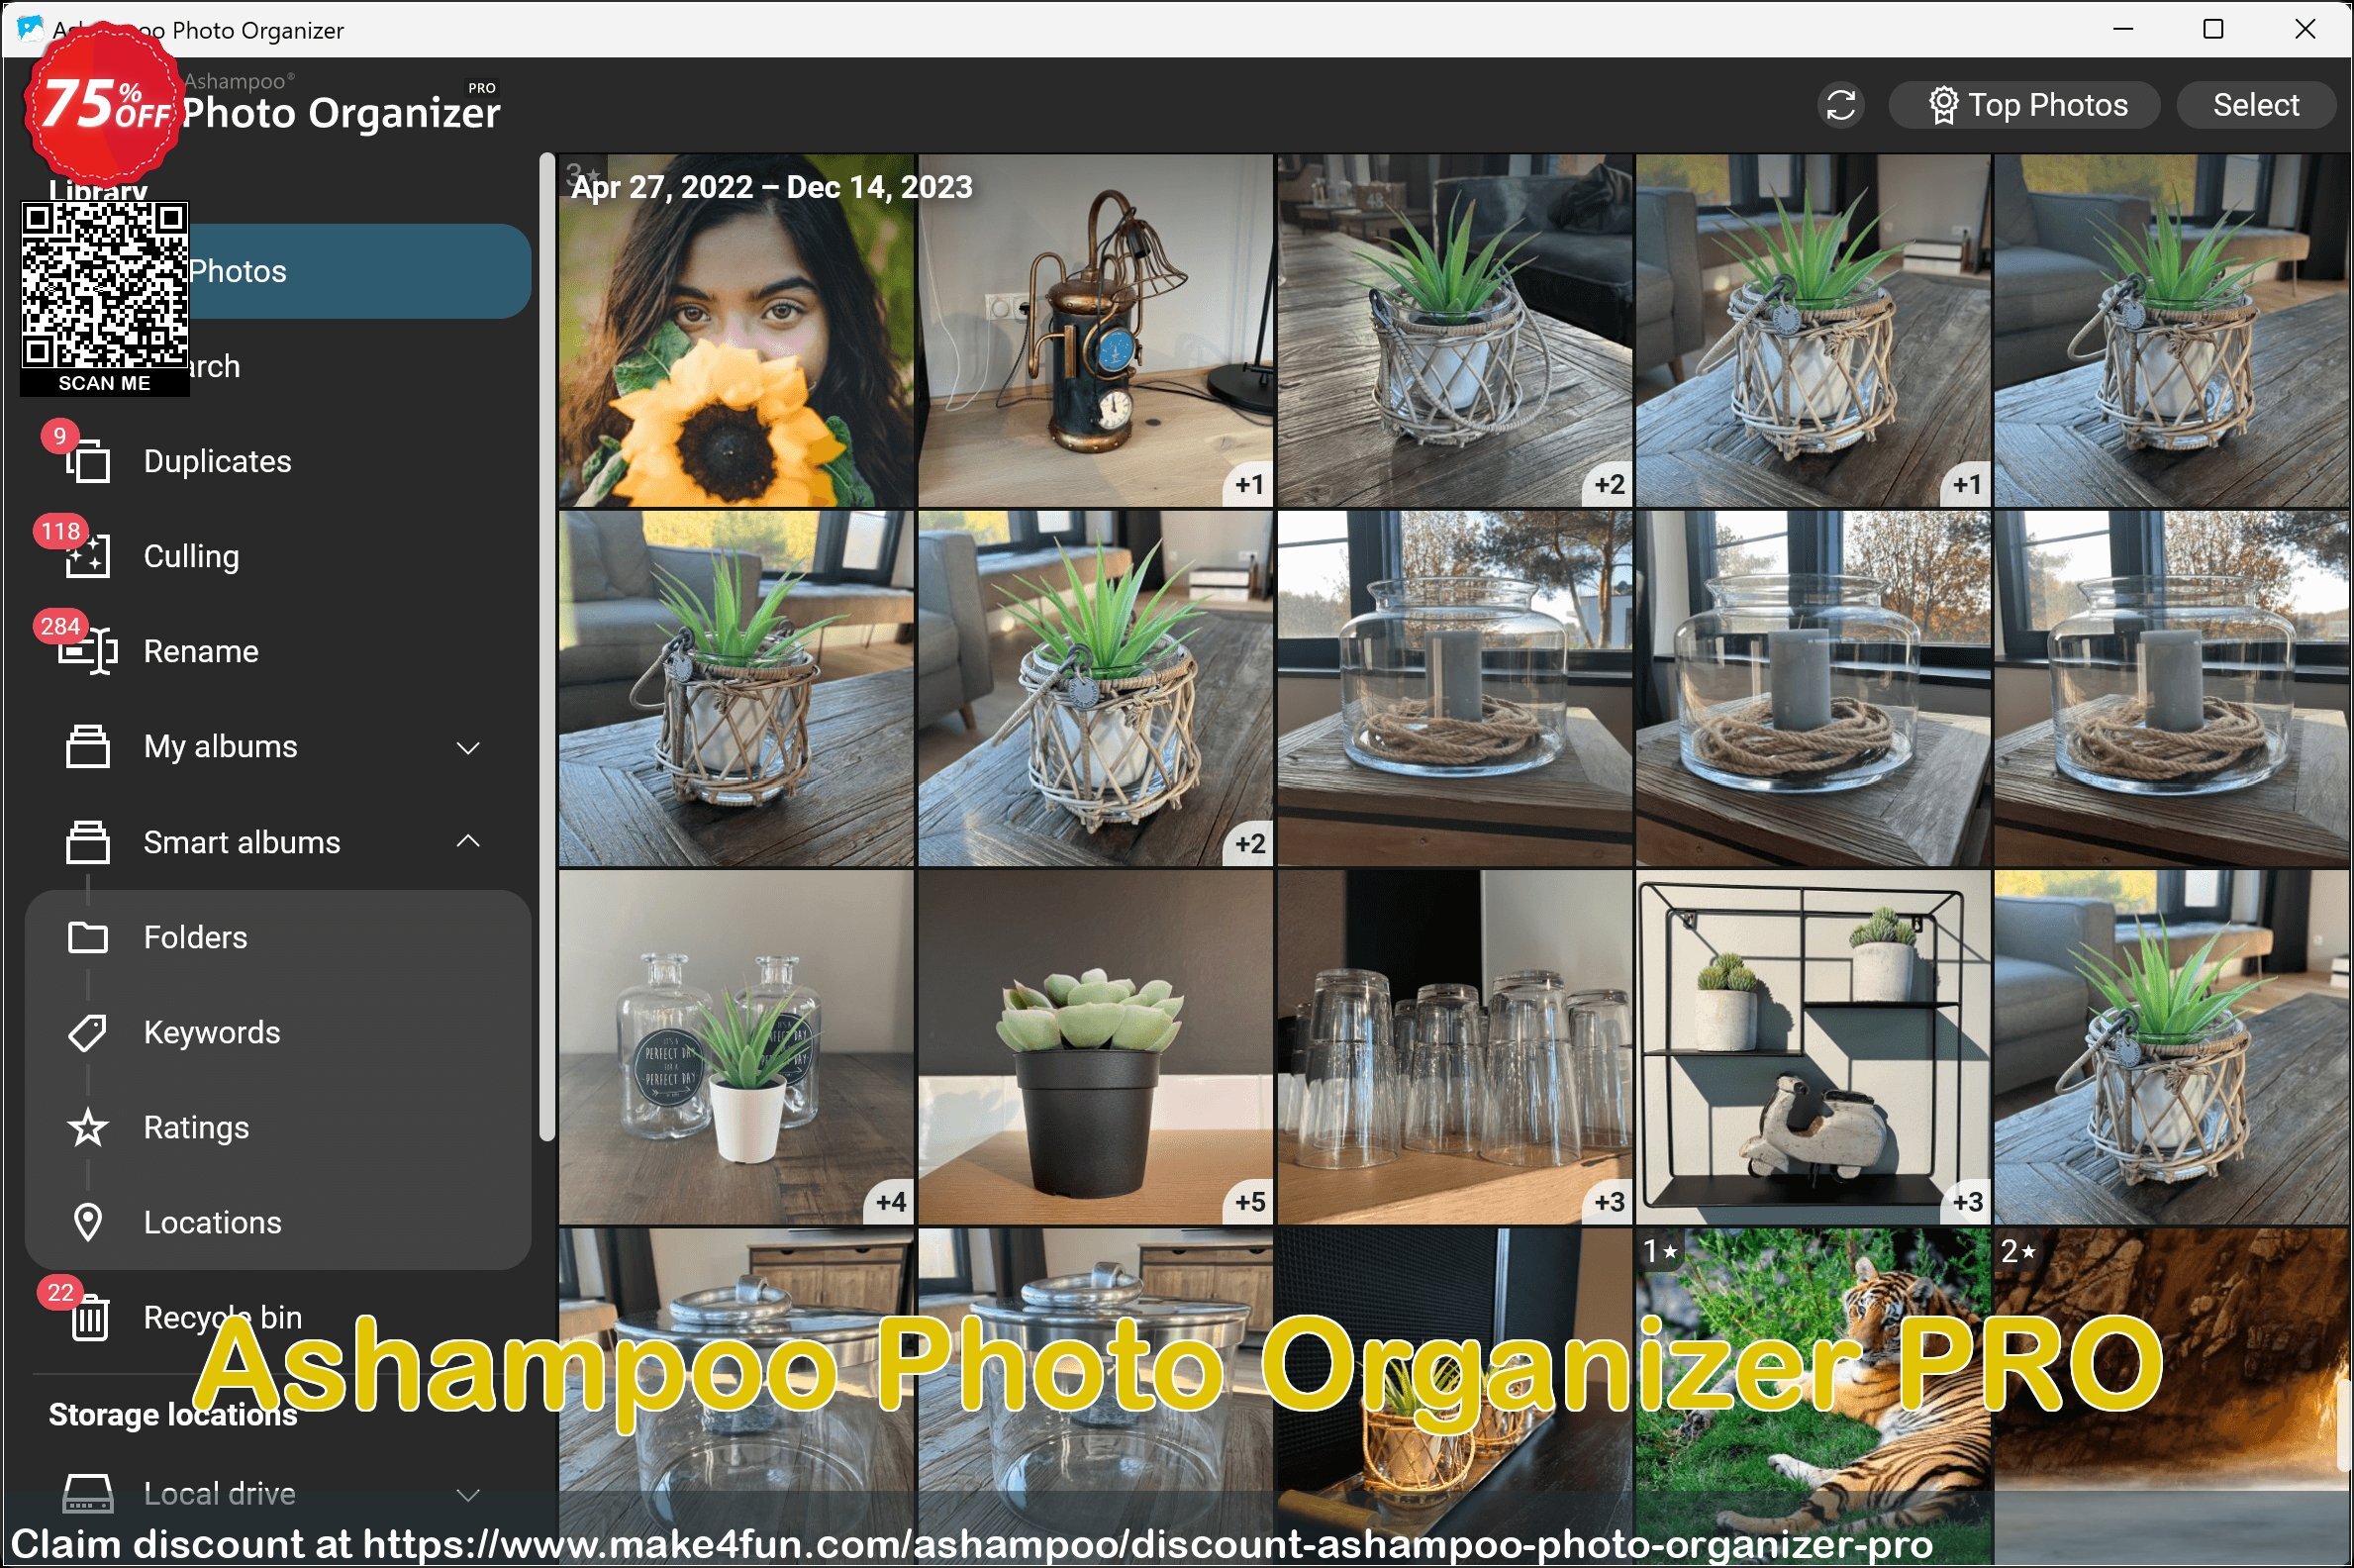Click the Storage locations heading
The height and width of the screenshot is (1568, 2354).
173,1415
